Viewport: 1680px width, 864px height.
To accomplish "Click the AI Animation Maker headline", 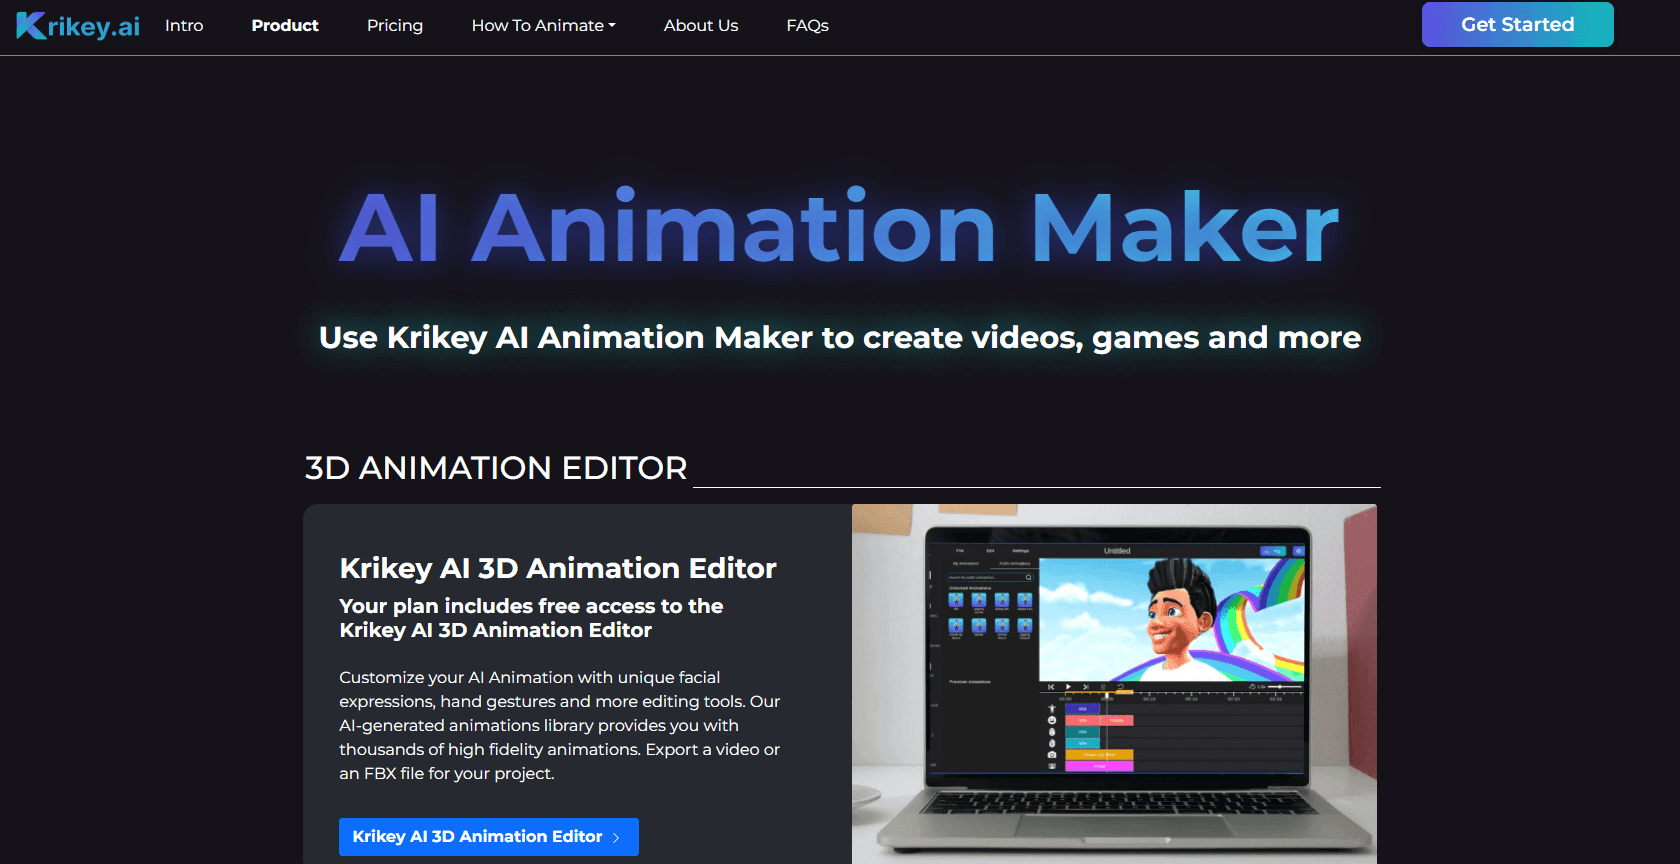I will point(839,228).
